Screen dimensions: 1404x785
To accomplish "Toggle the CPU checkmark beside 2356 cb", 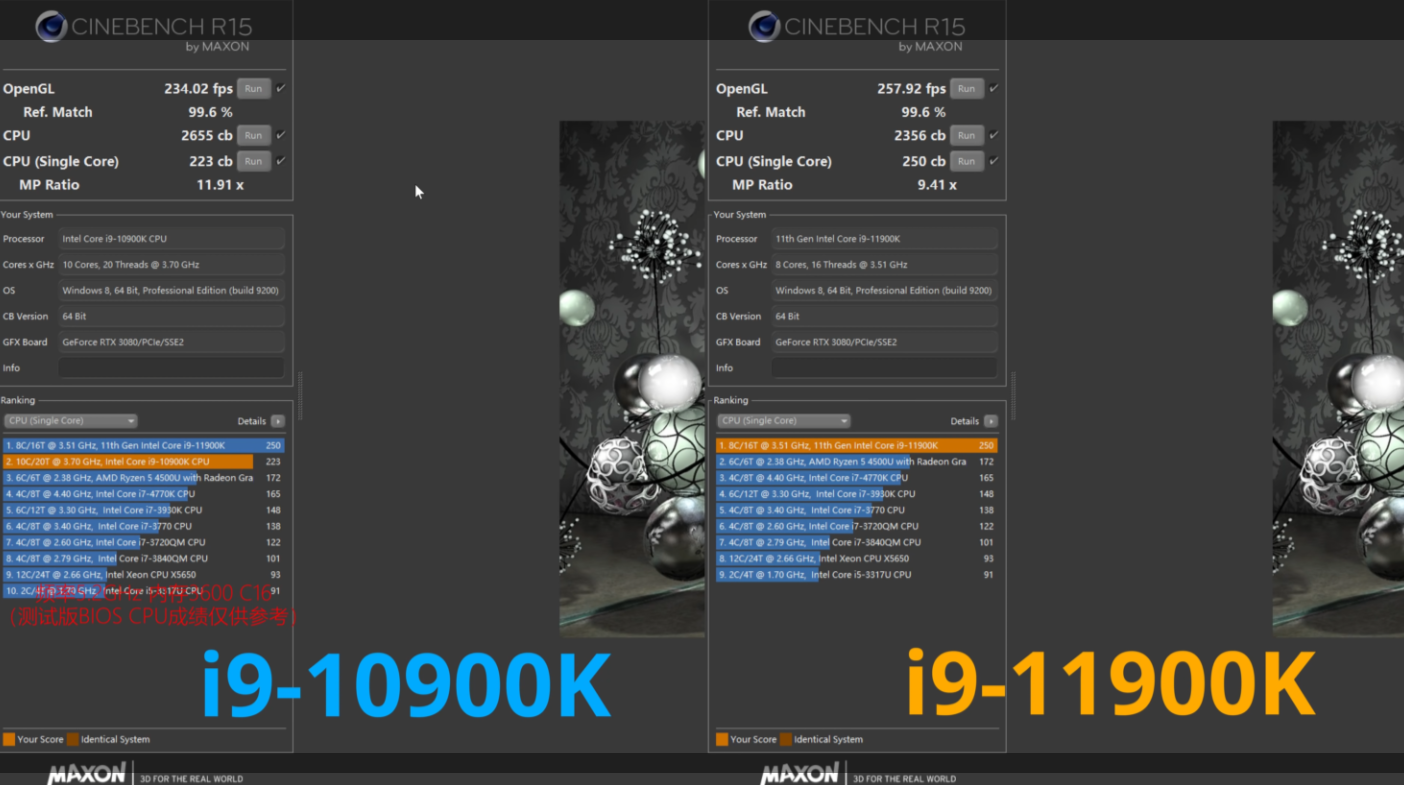I will [x=994, y=134].
